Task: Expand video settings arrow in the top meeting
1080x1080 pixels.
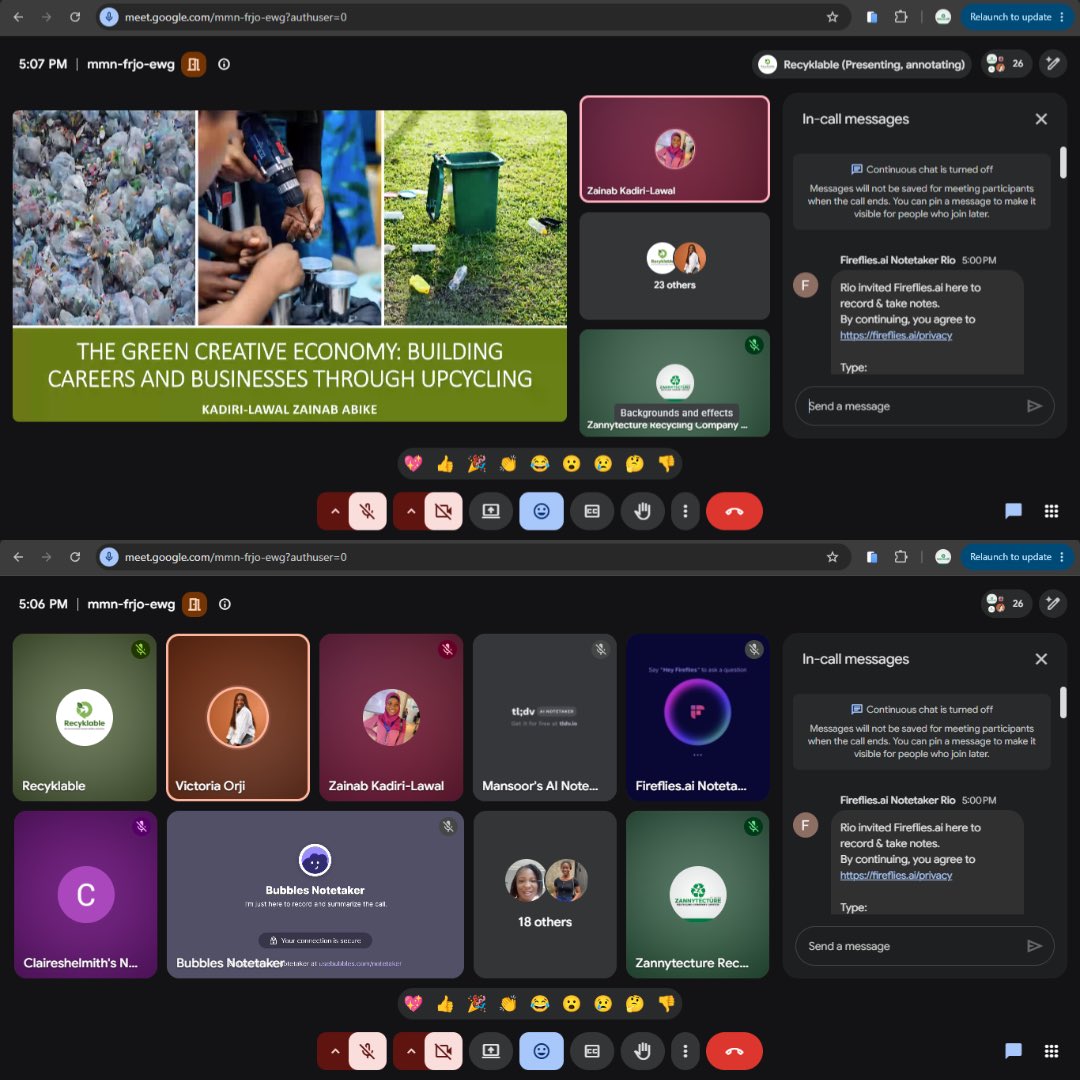Action: (x=411, y=511)
